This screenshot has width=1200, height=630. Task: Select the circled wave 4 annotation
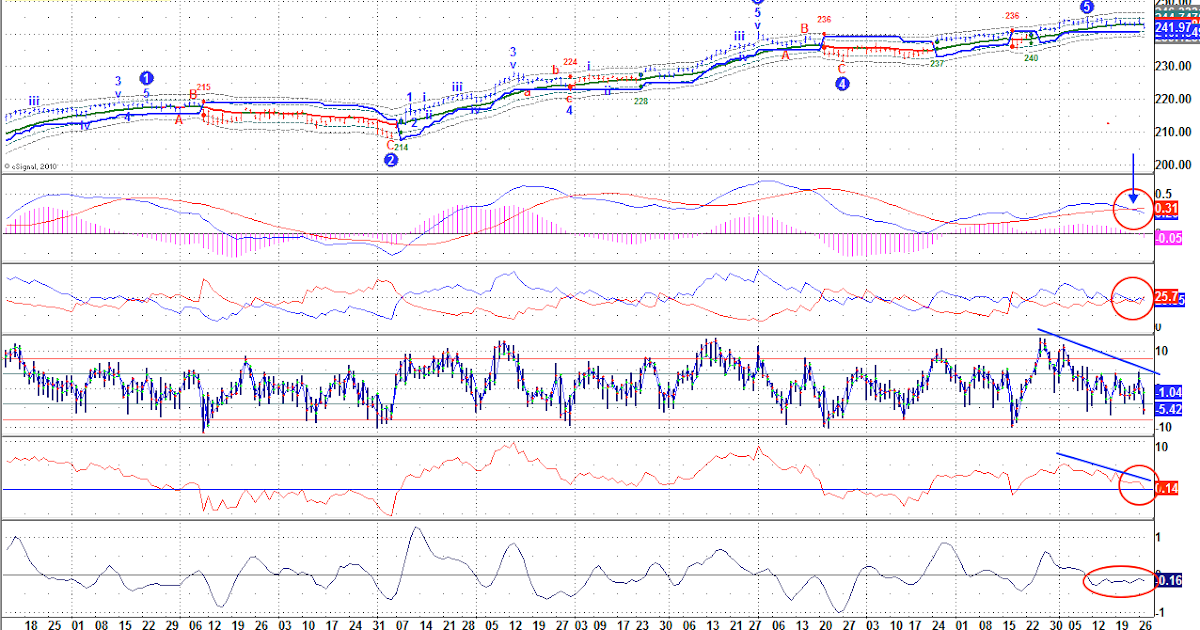840,83
